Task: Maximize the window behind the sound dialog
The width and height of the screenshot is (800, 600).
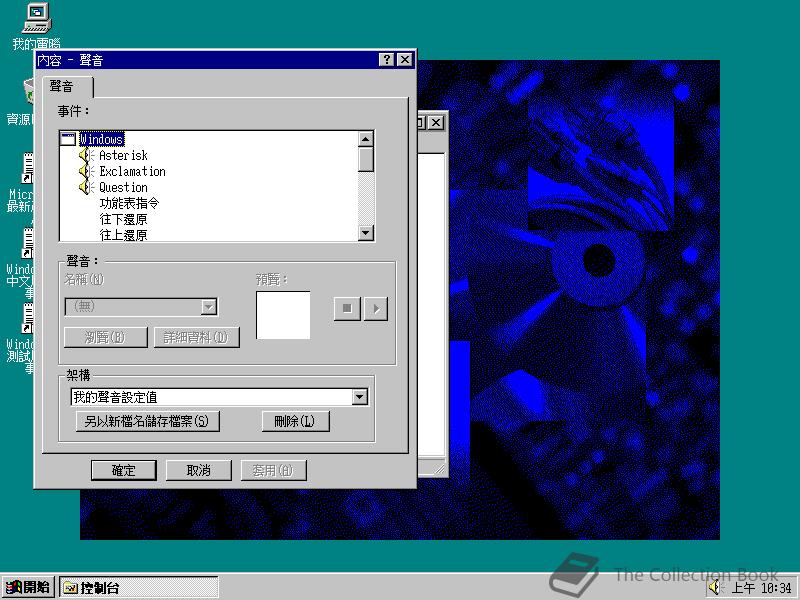Action: click(x=421, y=122)
